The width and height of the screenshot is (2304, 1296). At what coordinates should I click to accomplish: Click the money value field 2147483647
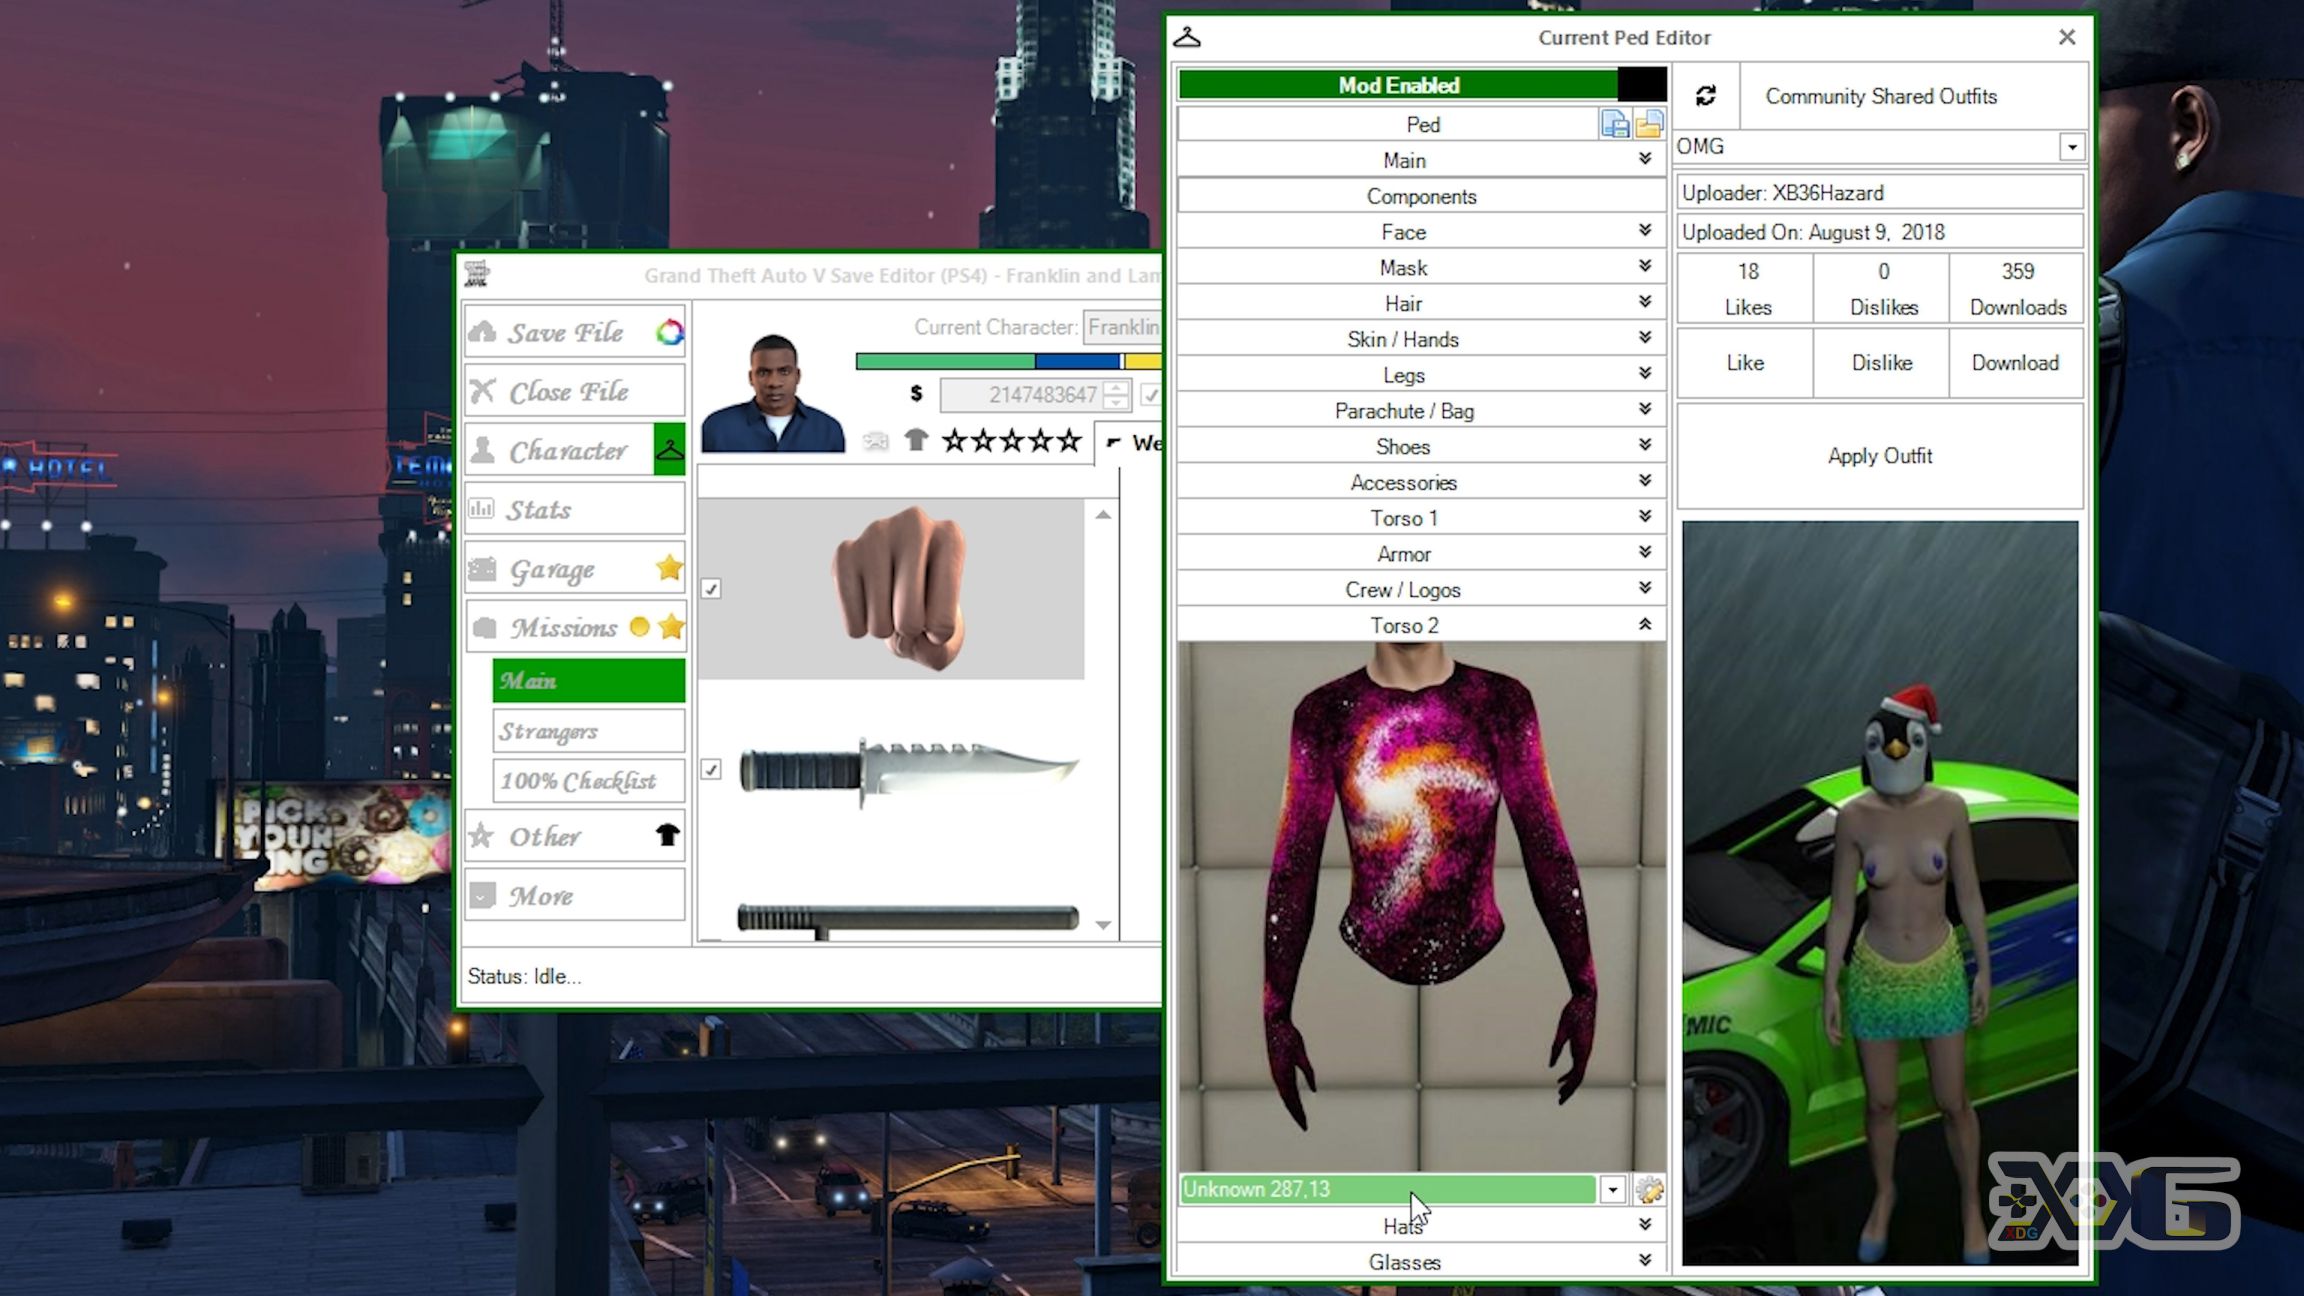[1020, 395]
